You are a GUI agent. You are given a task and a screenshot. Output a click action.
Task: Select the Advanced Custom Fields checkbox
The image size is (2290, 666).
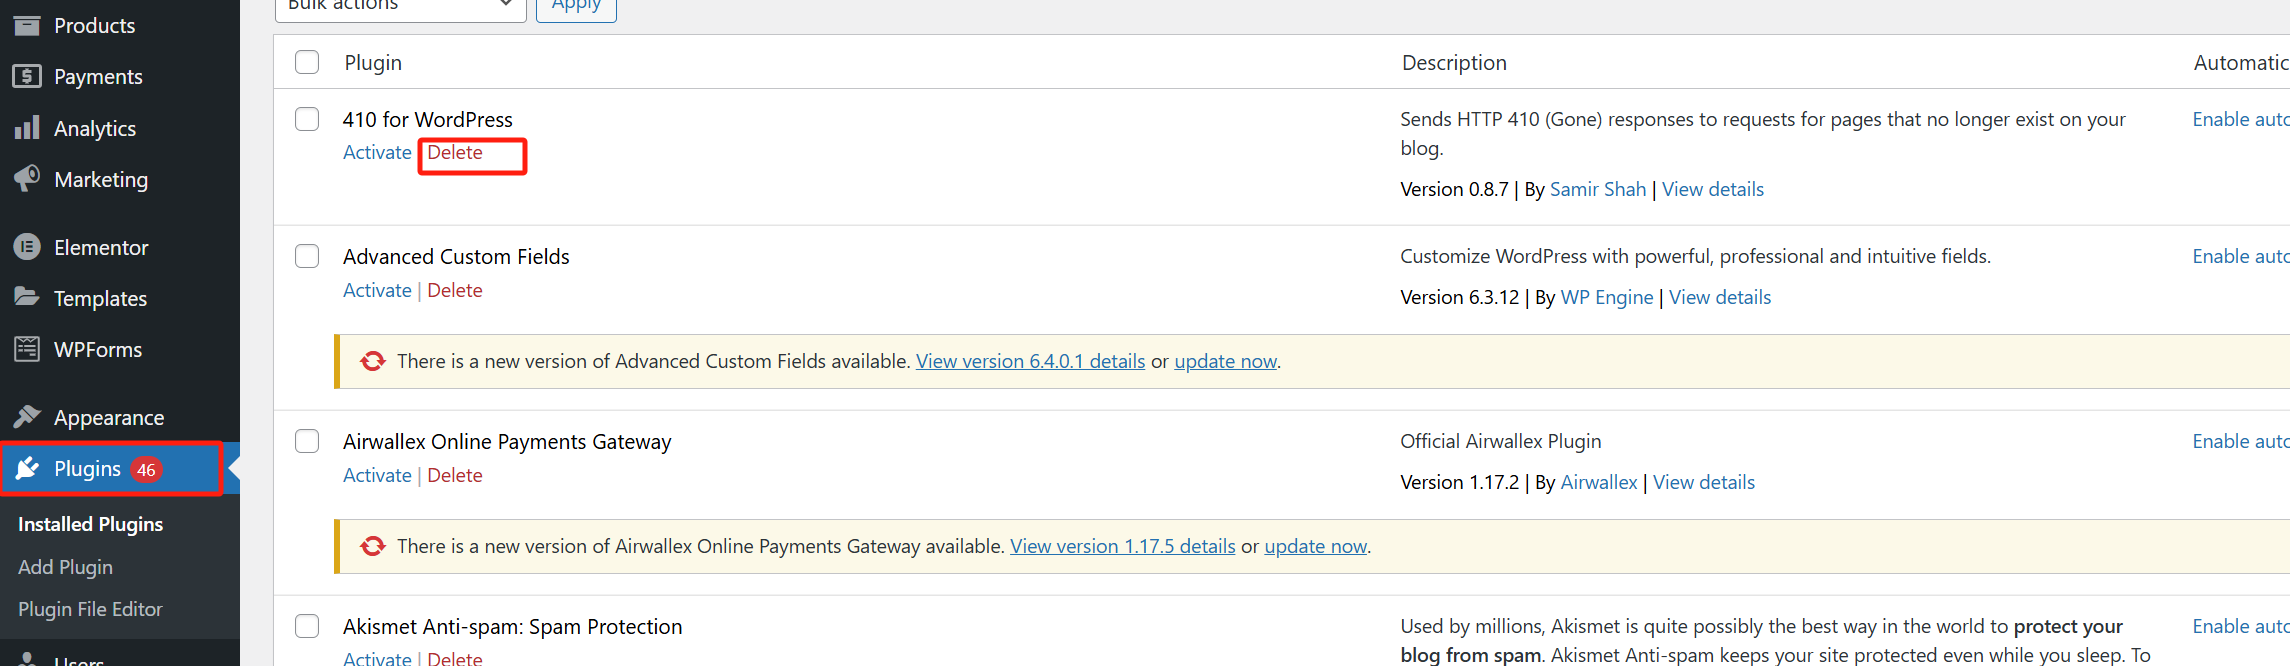[x=307, y=256]
